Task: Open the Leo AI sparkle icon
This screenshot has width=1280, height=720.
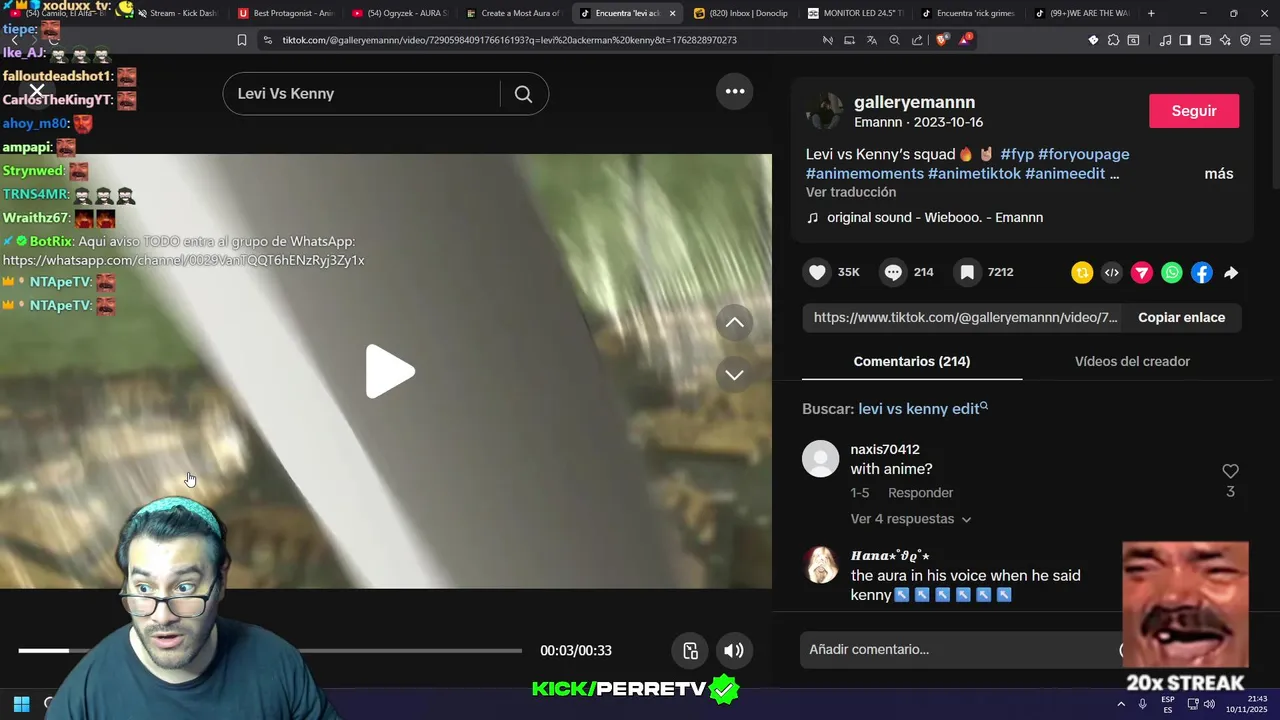Action: click(1225, 40)
